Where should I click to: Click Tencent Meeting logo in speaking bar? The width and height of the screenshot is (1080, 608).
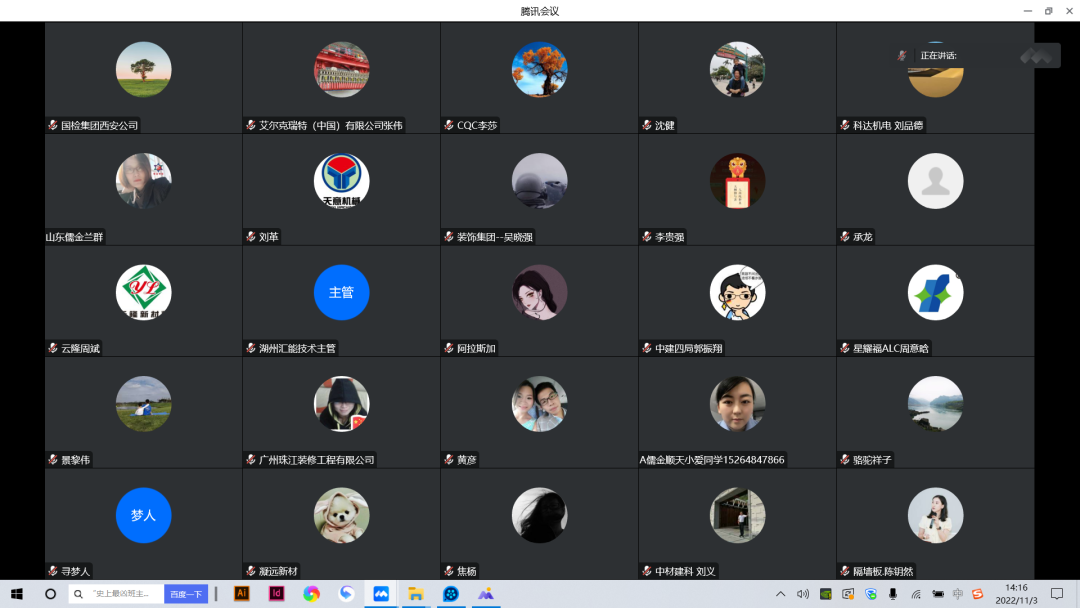(1036, 56)
